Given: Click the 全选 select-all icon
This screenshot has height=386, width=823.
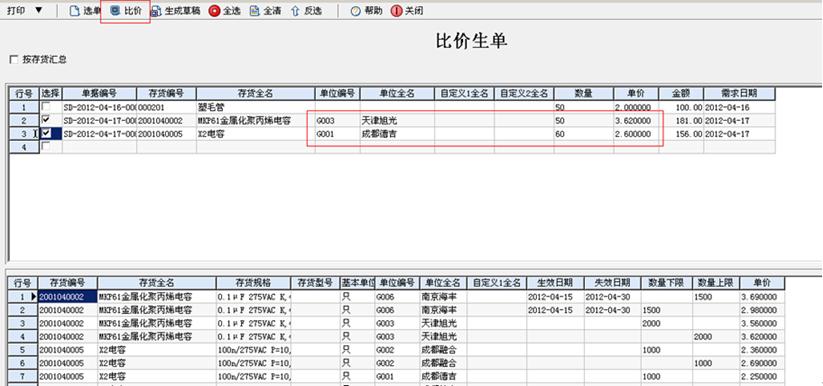Looking at the screenshot, I should pyautogui.click(x=214, y=11).
